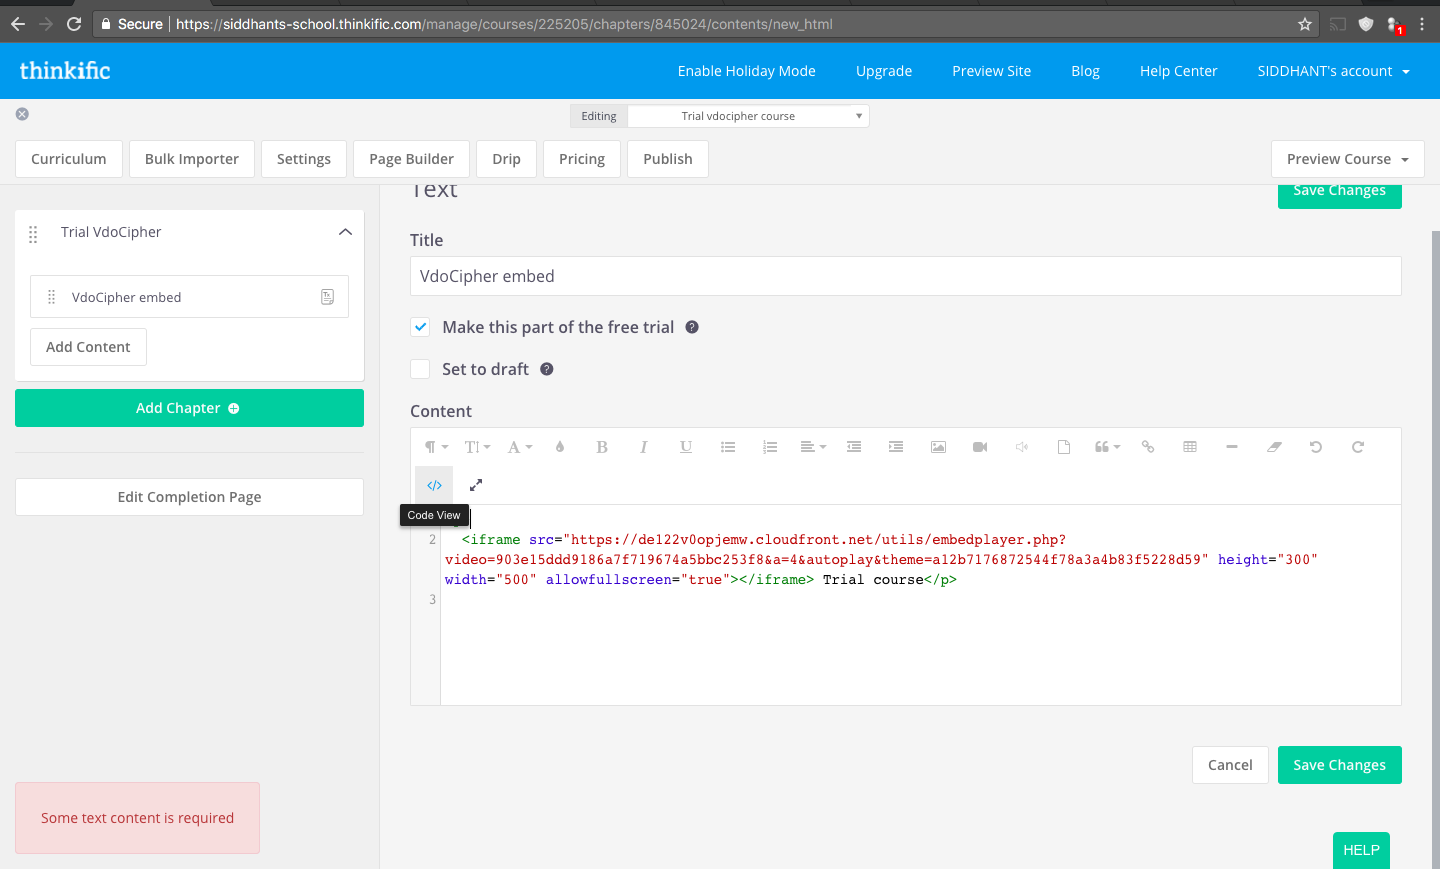Click the Blog link

point(1085,71)
